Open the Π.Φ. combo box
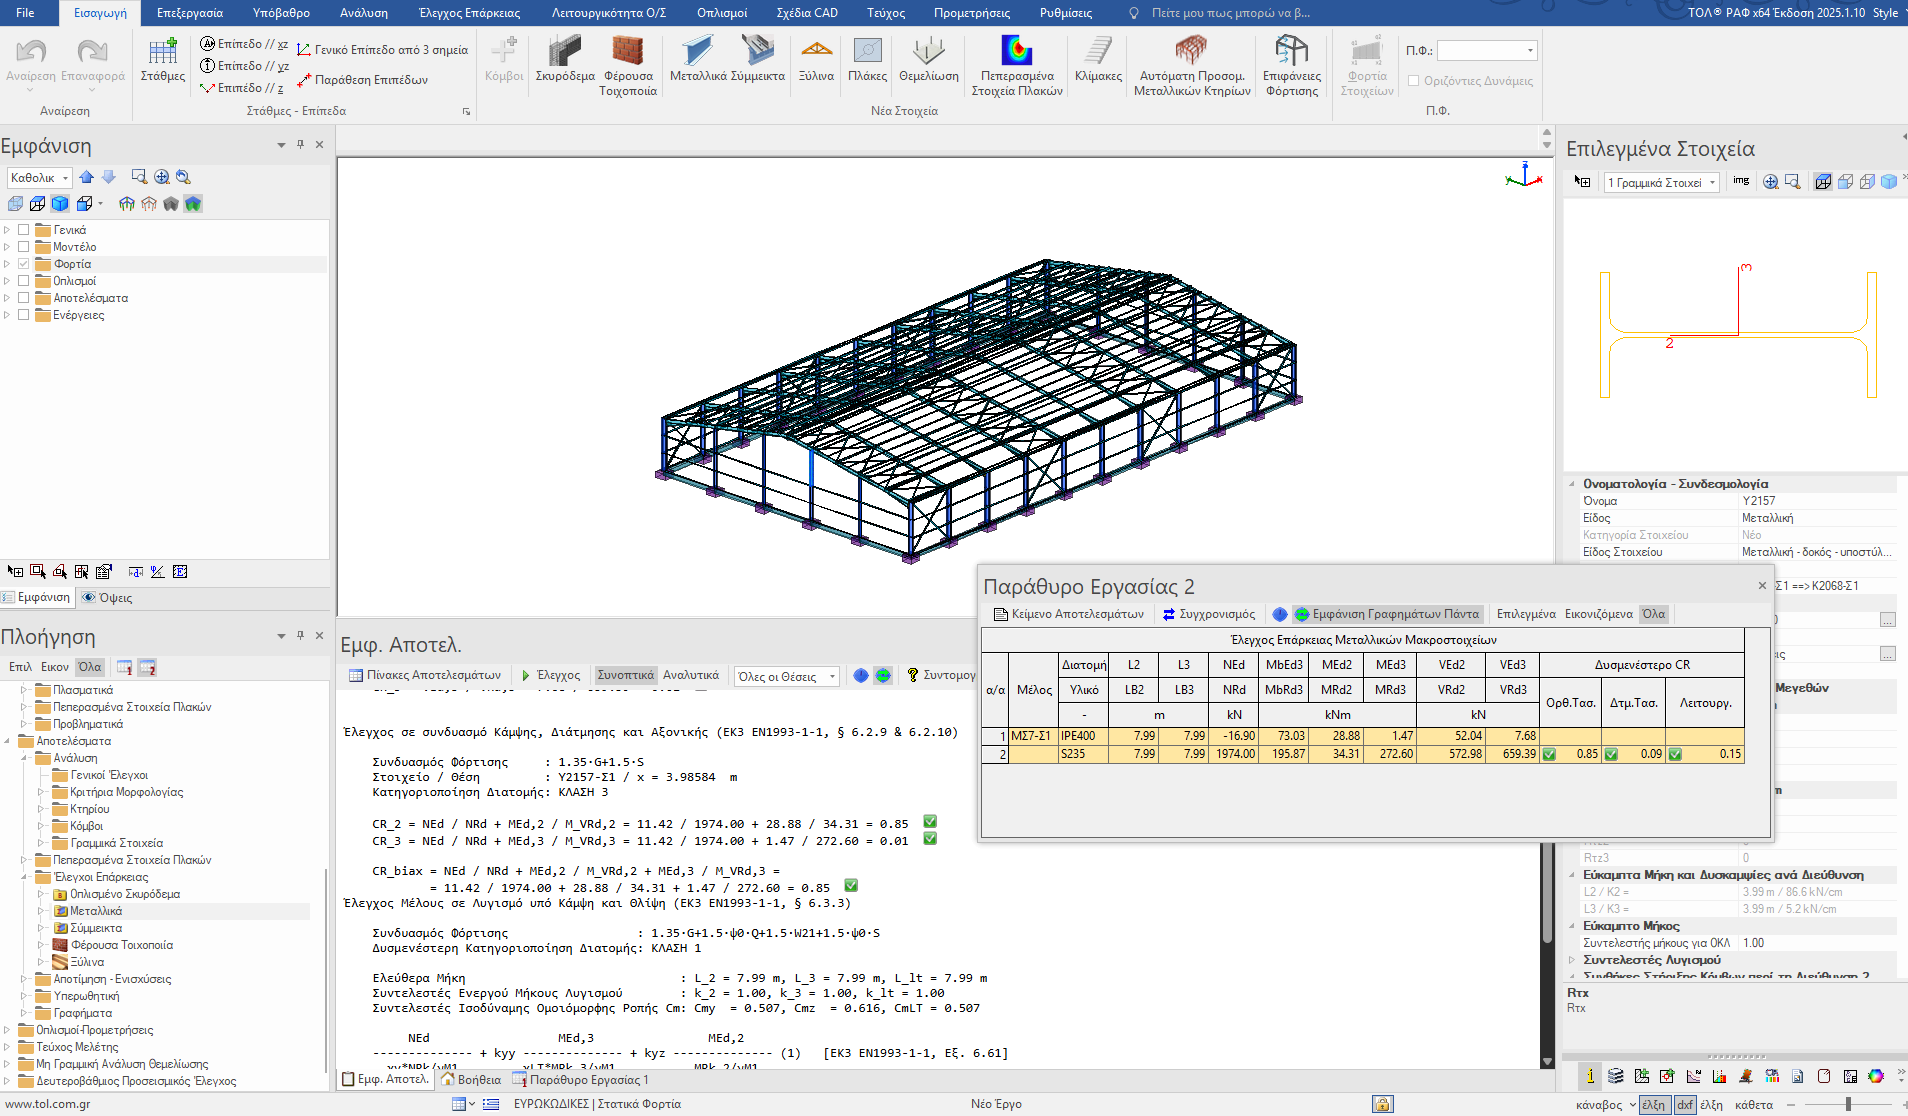The width and height of the screenshot is (1908, 1116). click(1487, 50)
